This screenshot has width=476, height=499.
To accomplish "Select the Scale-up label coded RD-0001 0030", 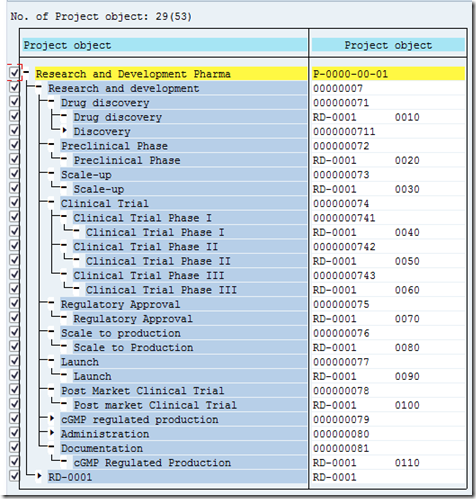I will tap(99, 189).
